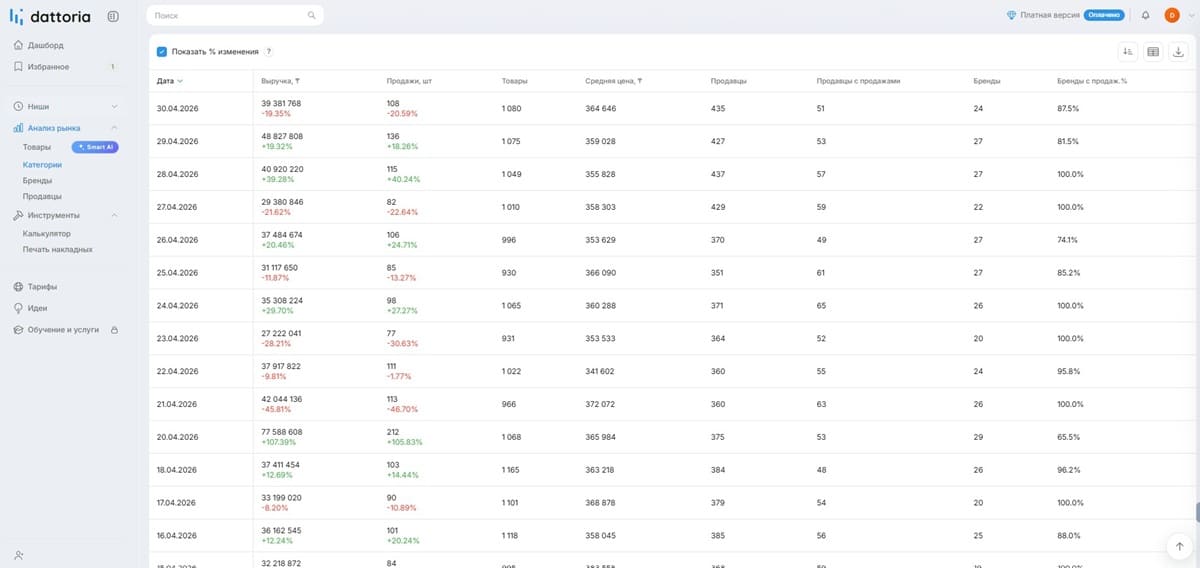Open the account dropdown arrow next to the avatar

pos(1190,15)
